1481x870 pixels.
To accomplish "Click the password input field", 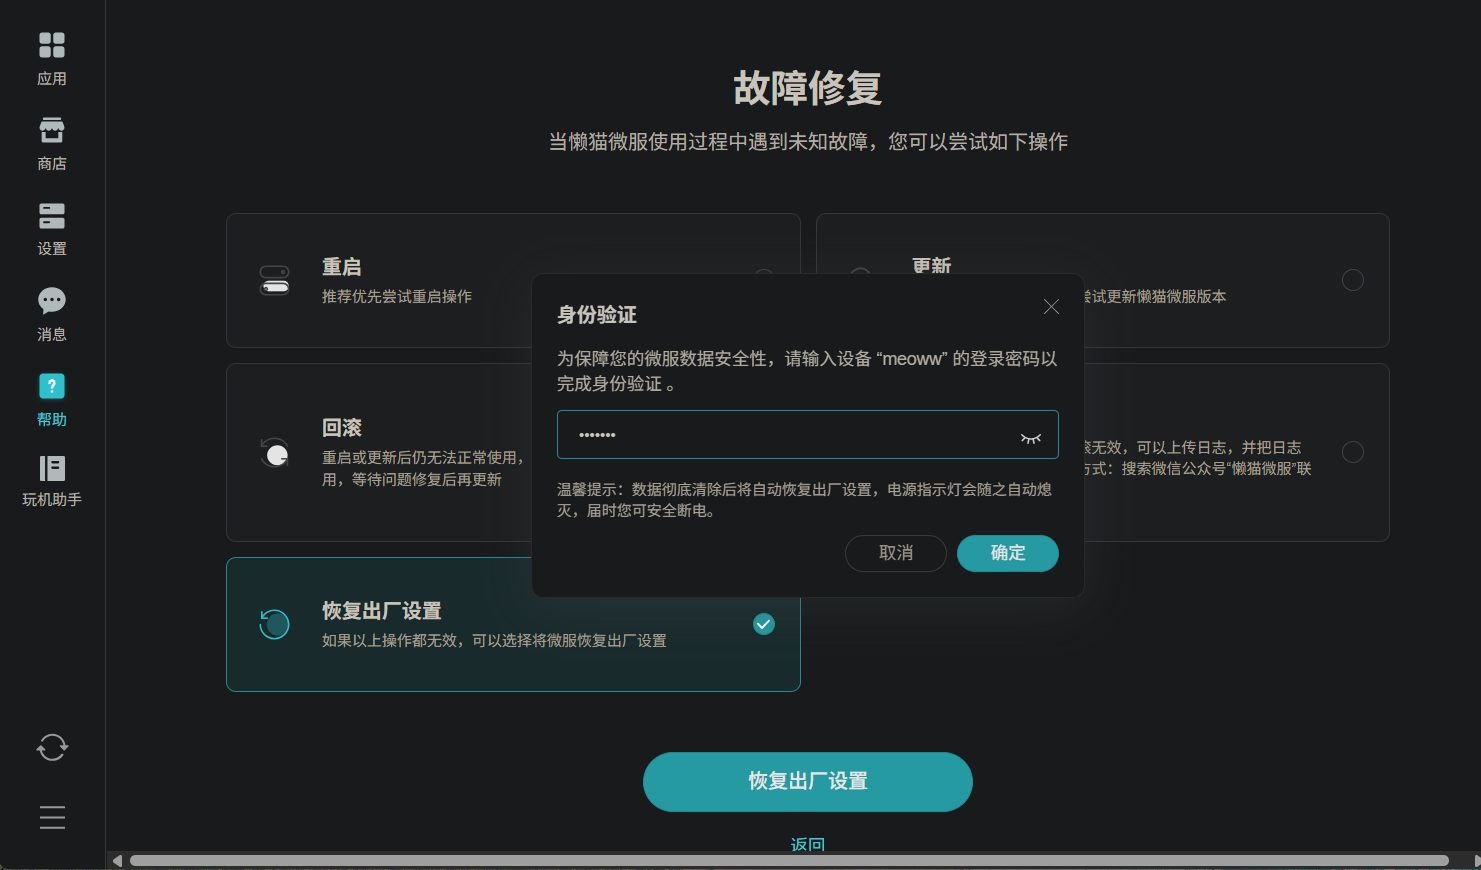I will (808, 435).
